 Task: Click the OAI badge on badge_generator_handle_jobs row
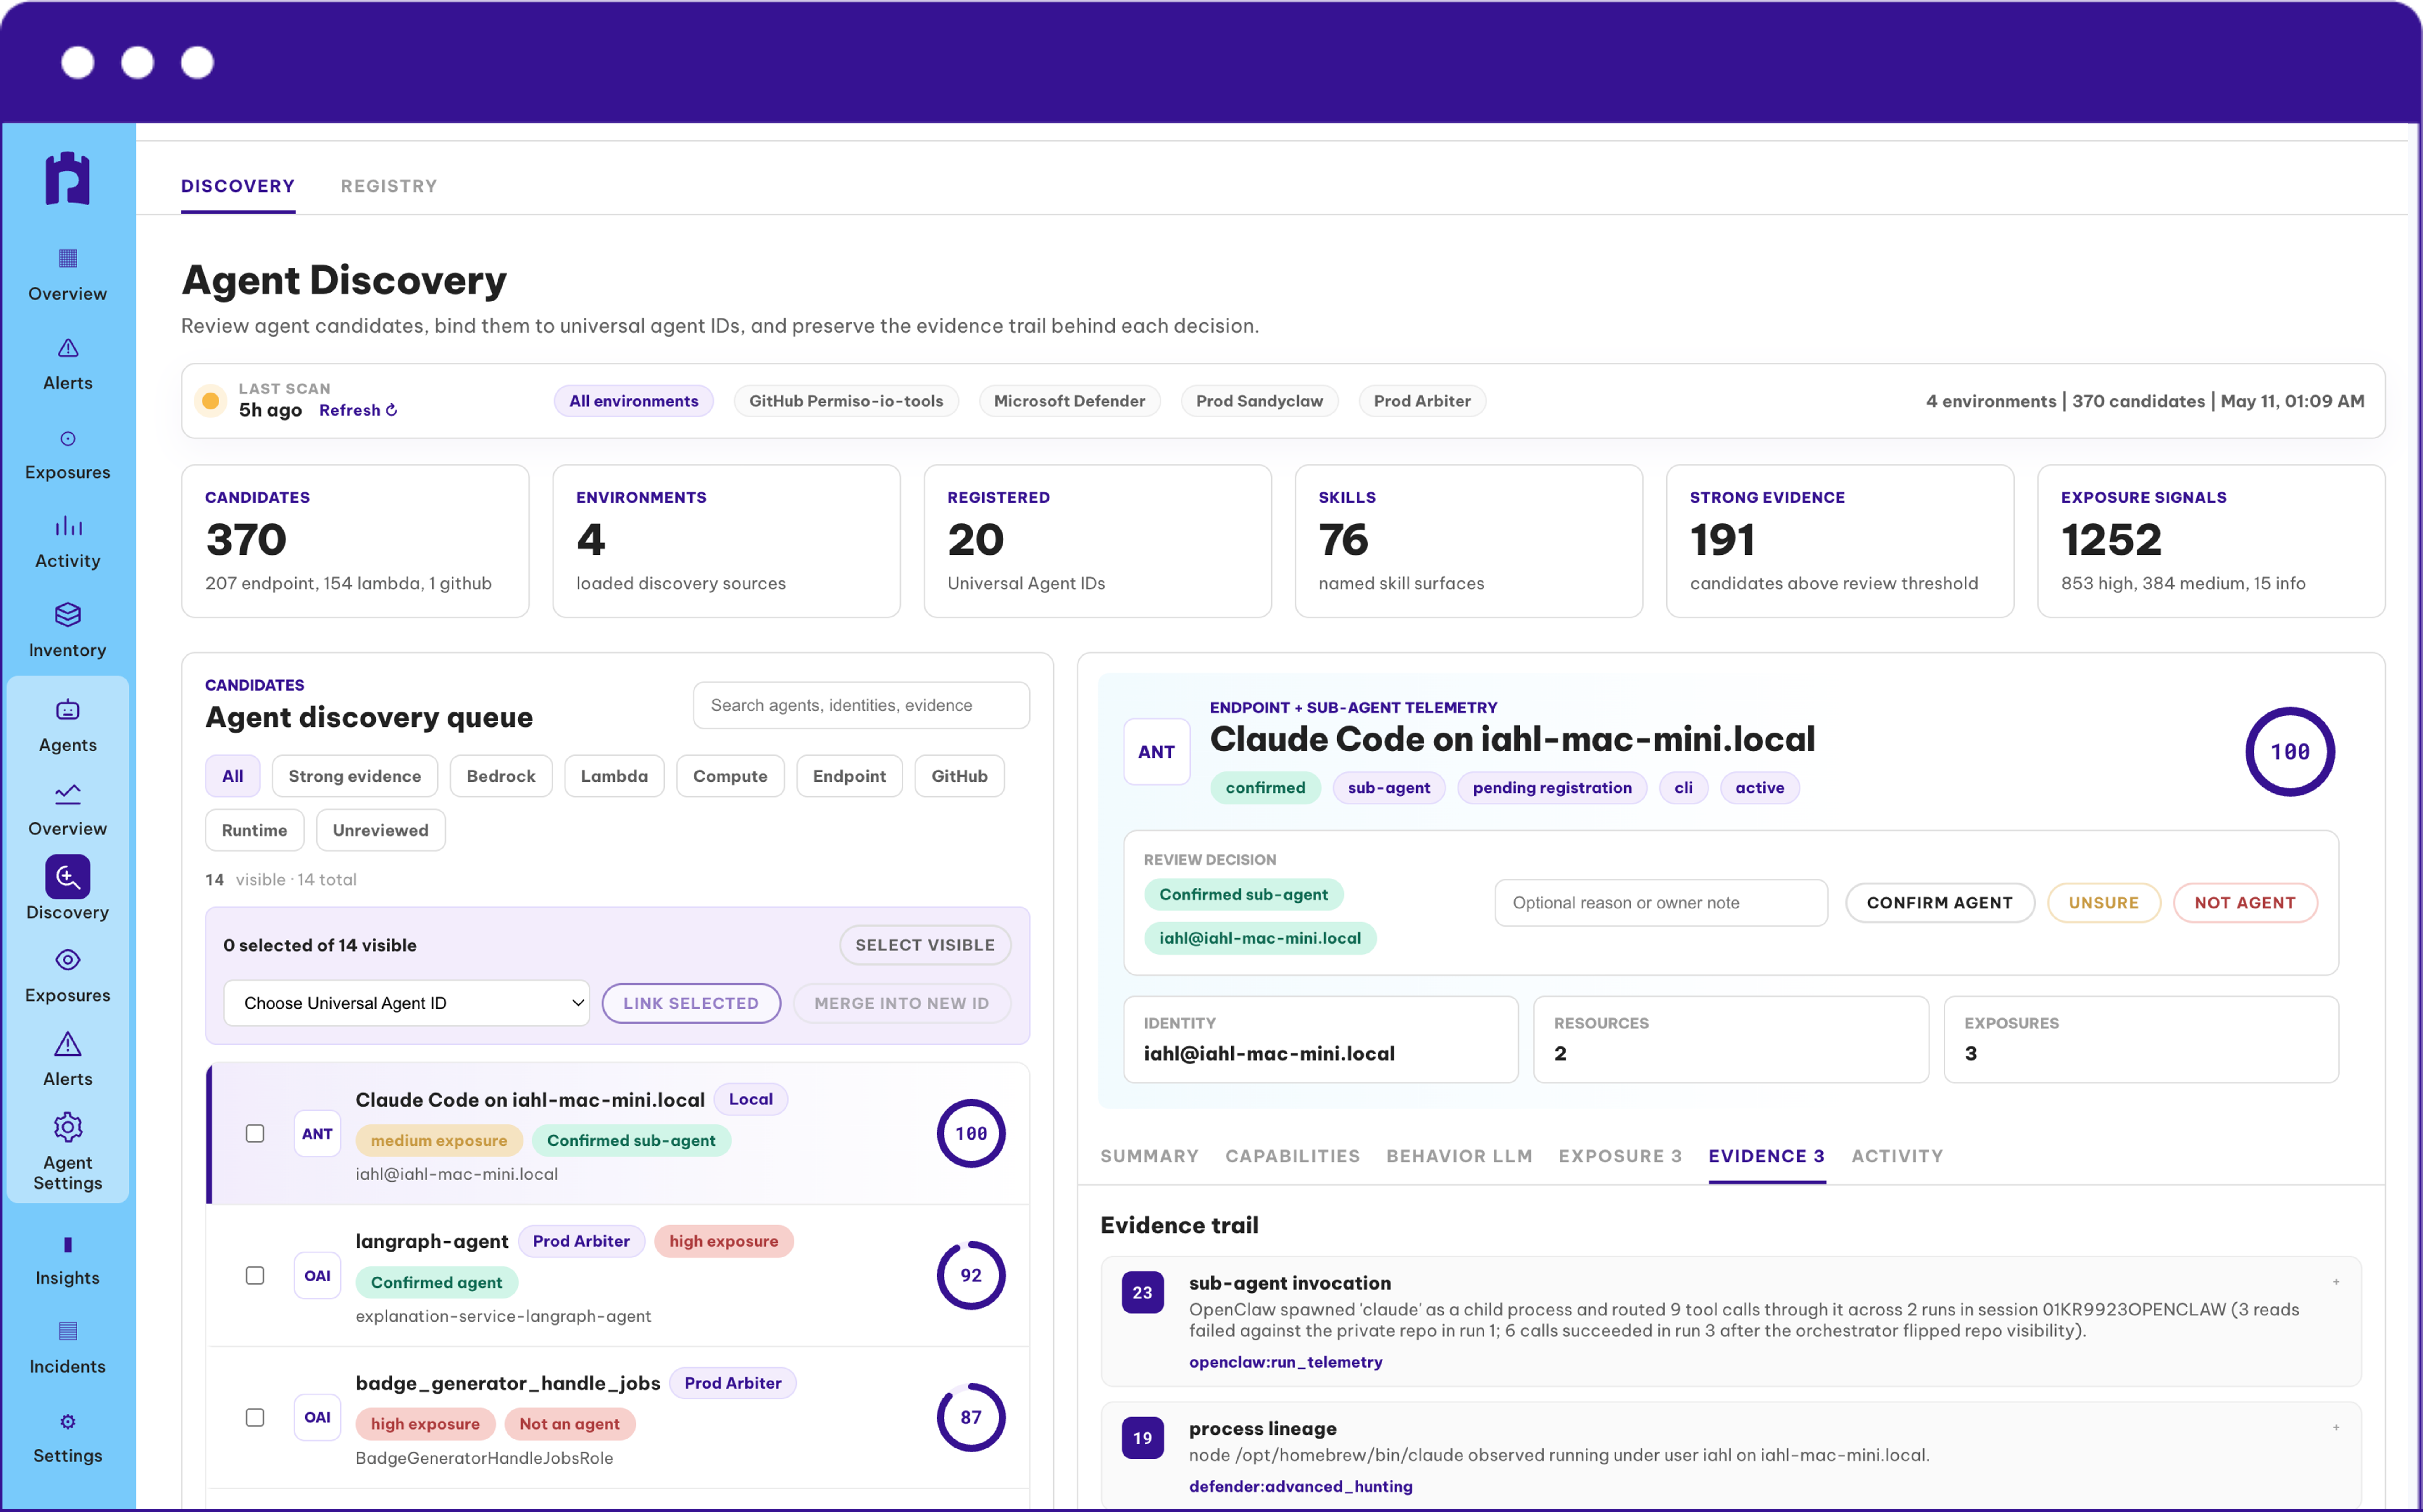(317, 1418)
